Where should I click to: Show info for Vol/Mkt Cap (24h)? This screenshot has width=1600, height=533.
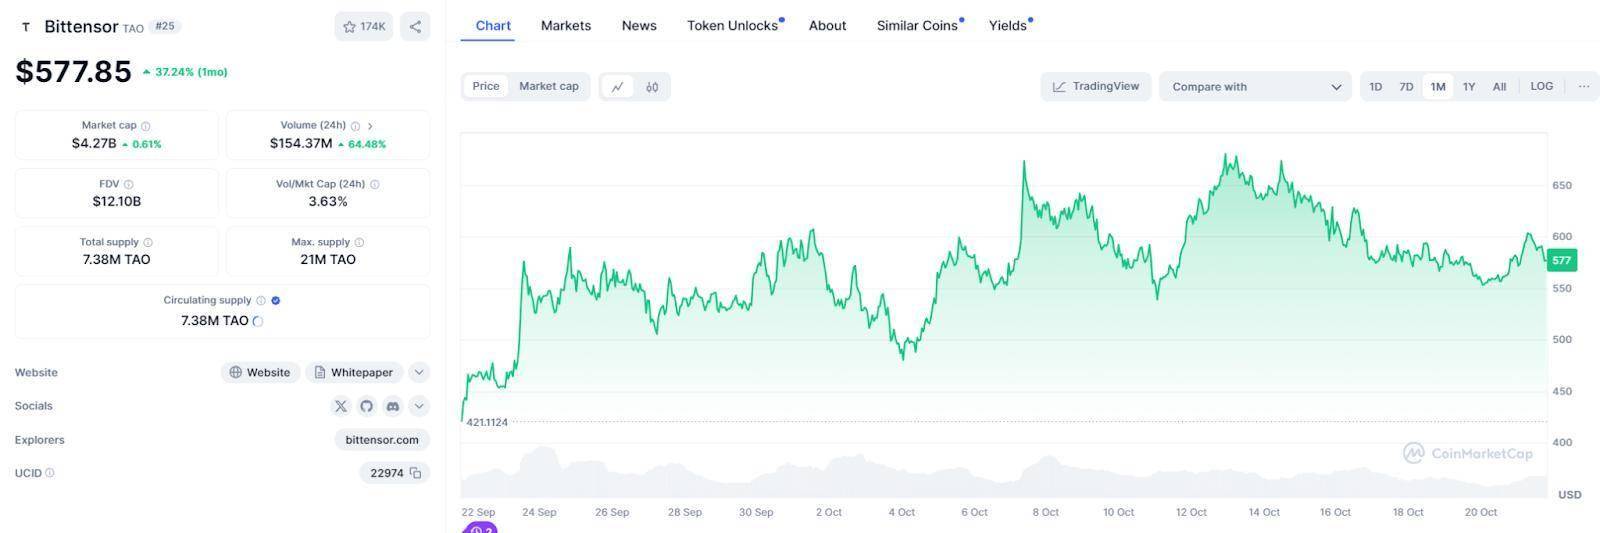click(x=374, y=184)
